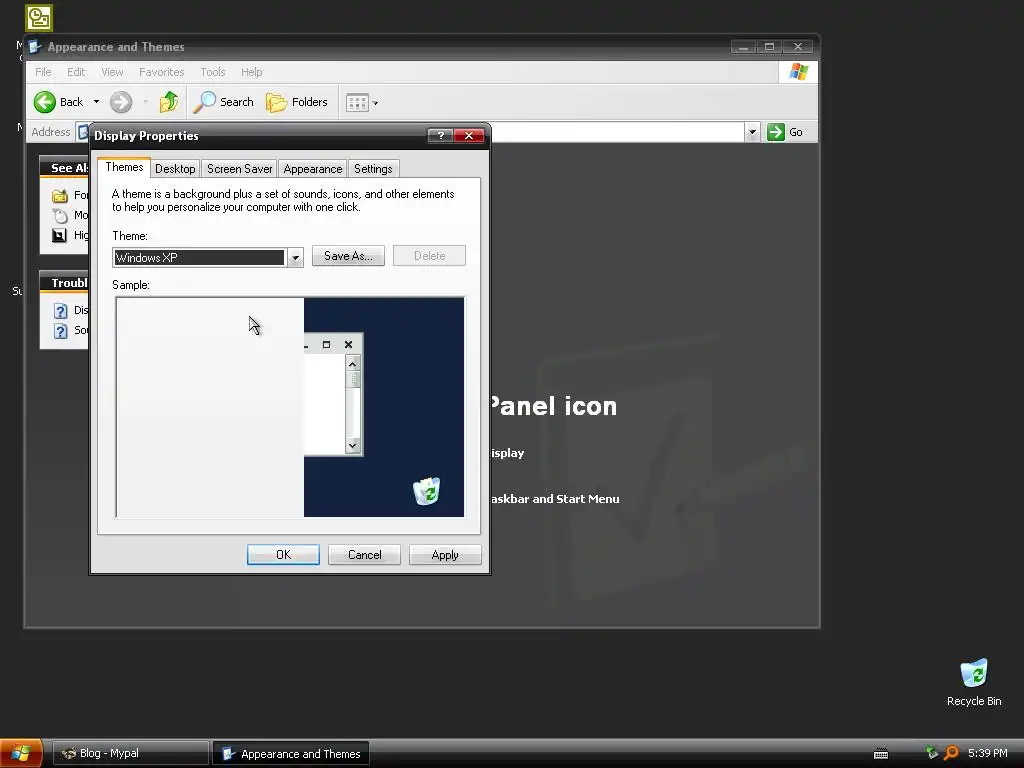
Task: Click the Appearance and Themes taskbar button
Action: click(291, 754)
